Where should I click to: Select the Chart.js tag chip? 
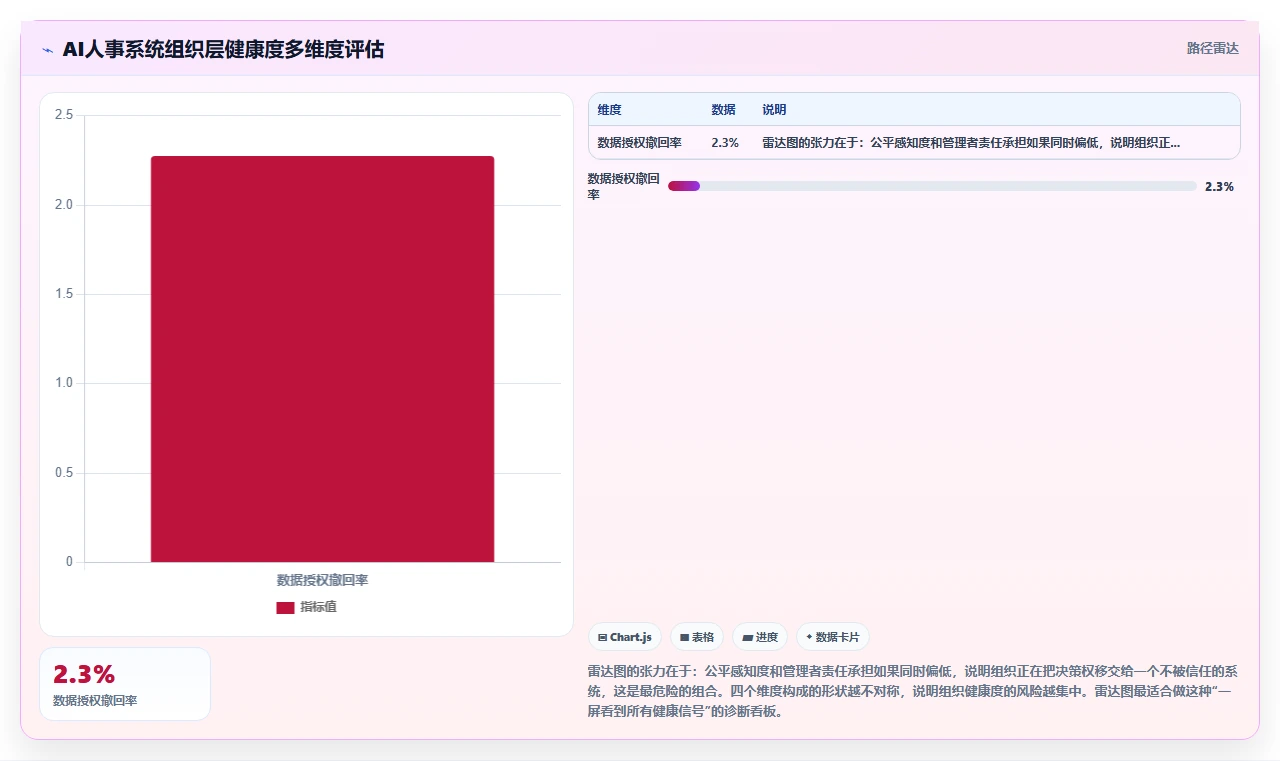pyautogui.click(x=625, y=637)
